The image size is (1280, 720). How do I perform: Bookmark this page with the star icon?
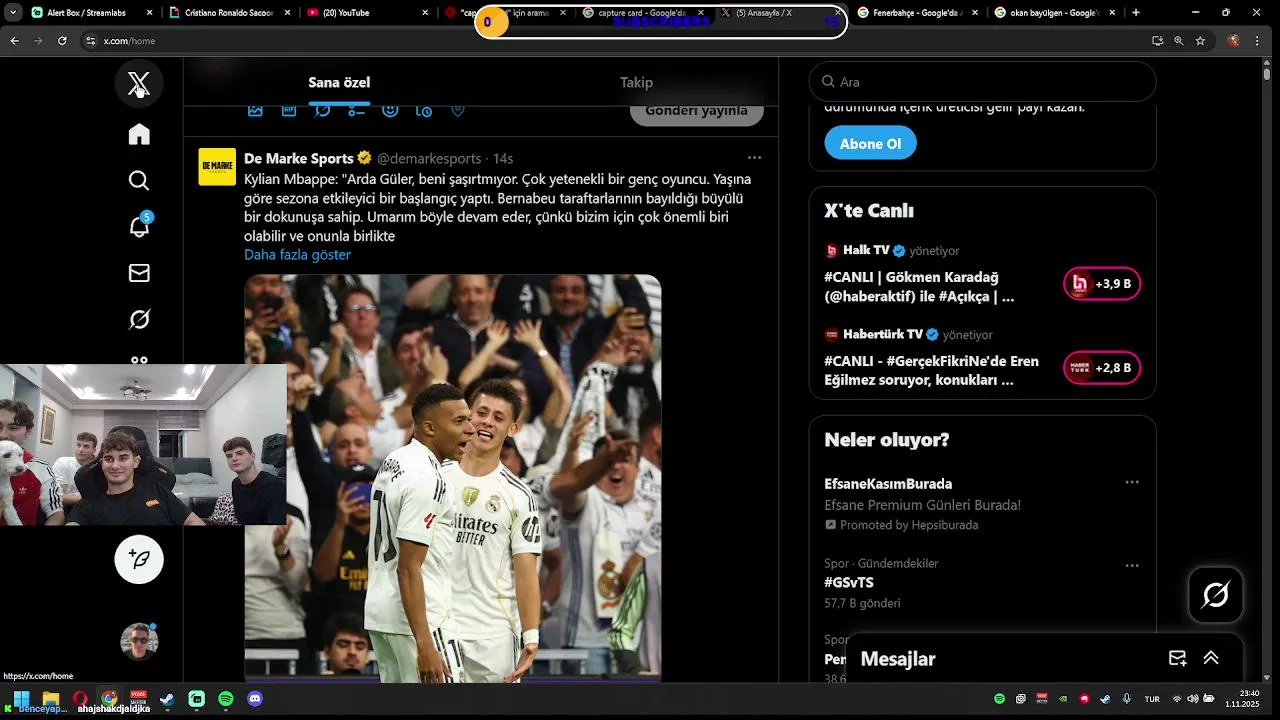[1200, 41]
